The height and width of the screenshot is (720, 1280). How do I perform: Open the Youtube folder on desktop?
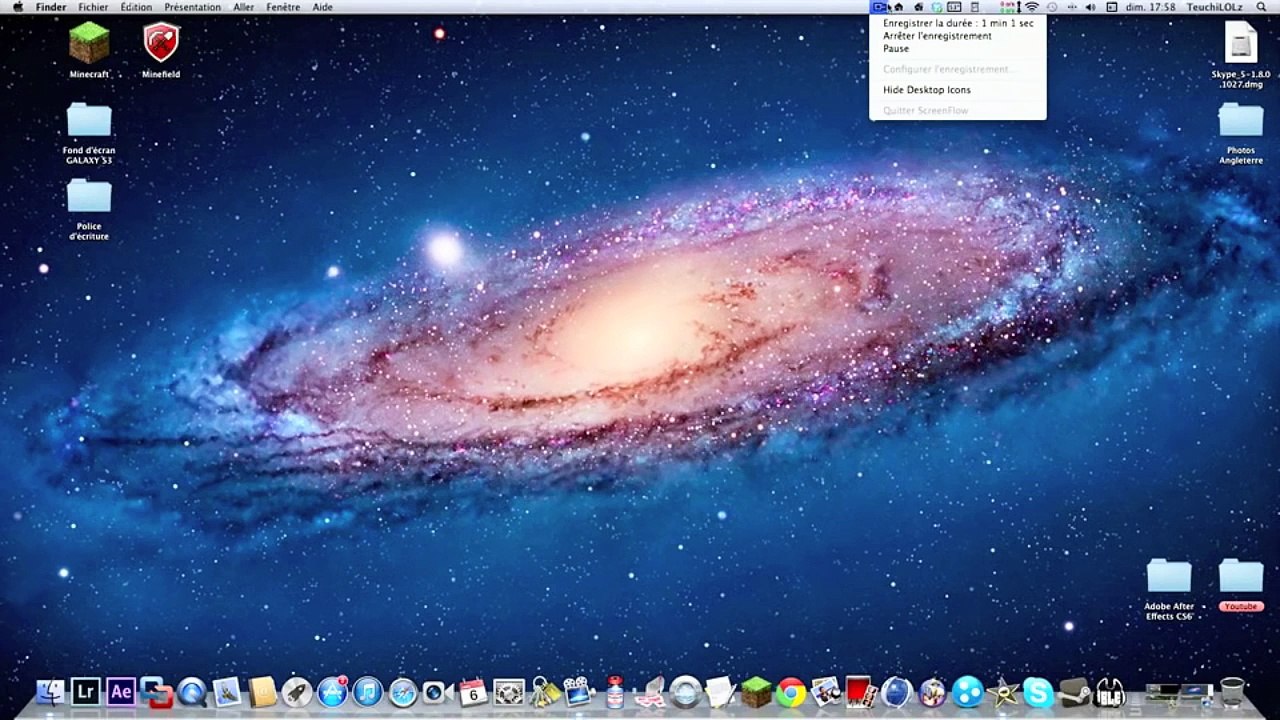(1241, 576)
